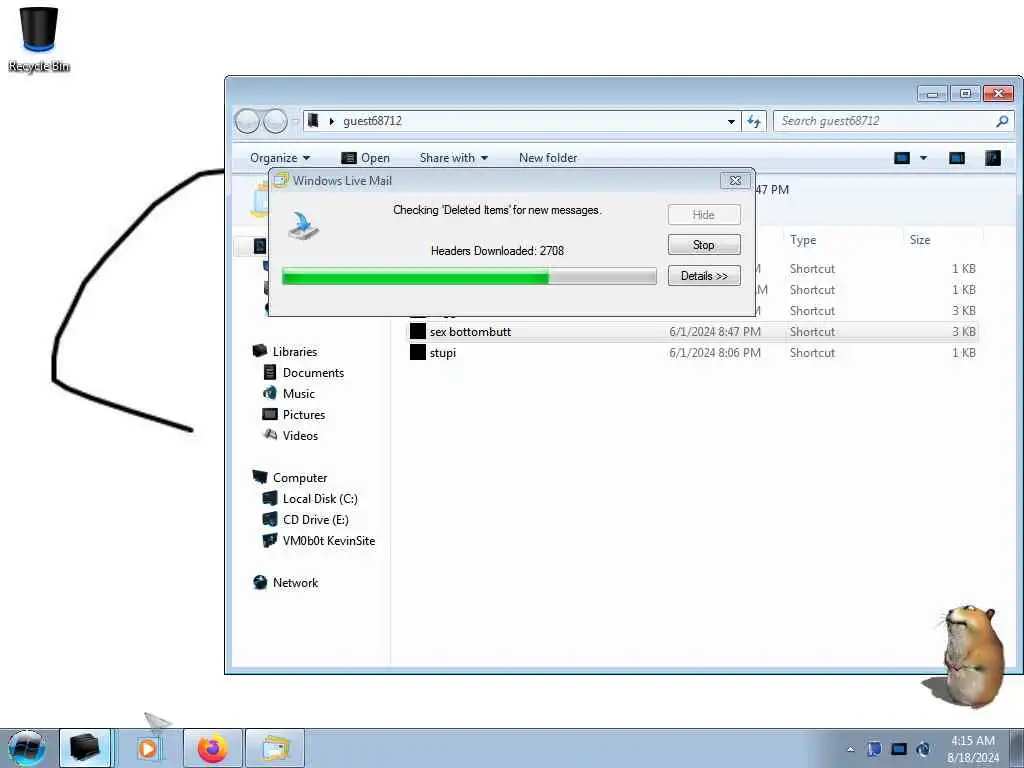Close the Windows Live Mail dialog
The height and width of the screenshot is (768, 1024).
[x=735, y=181]
